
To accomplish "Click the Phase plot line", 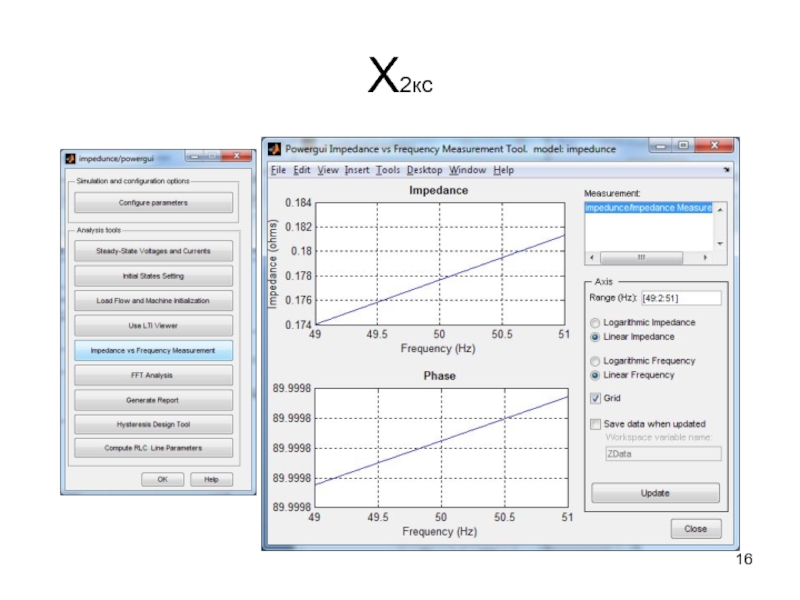I will 441,441.
